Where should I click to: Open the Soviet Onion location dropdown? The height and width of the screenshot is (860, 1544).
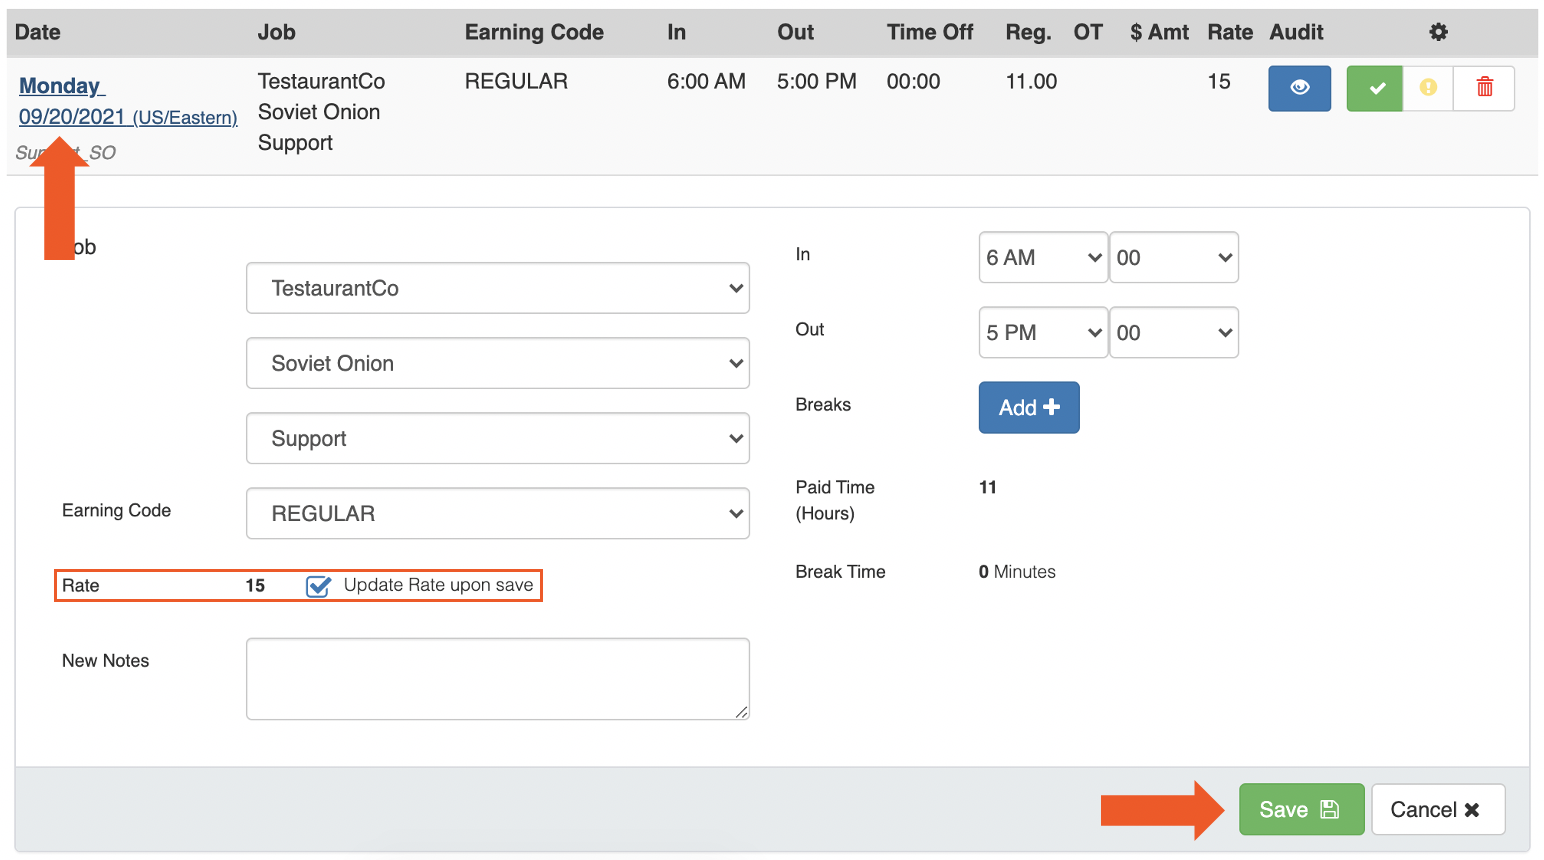coord(497,363)
